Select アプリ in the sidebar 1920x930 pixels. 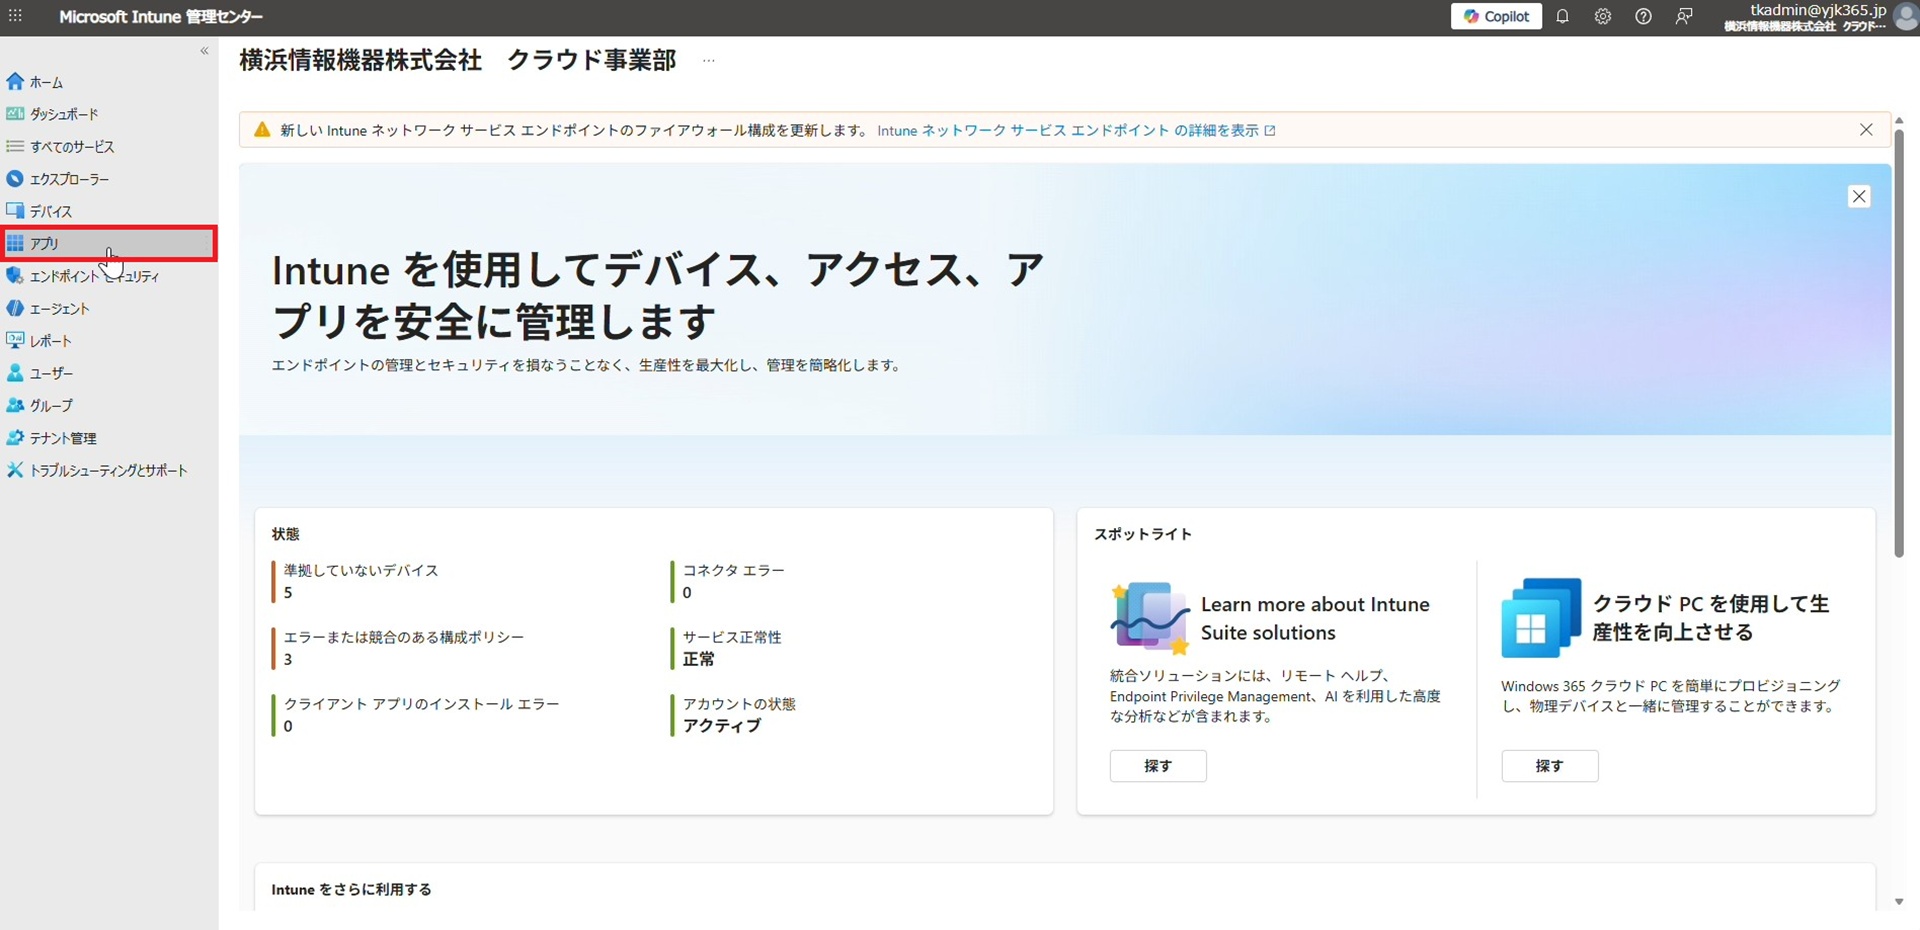(x=44, y=244)
